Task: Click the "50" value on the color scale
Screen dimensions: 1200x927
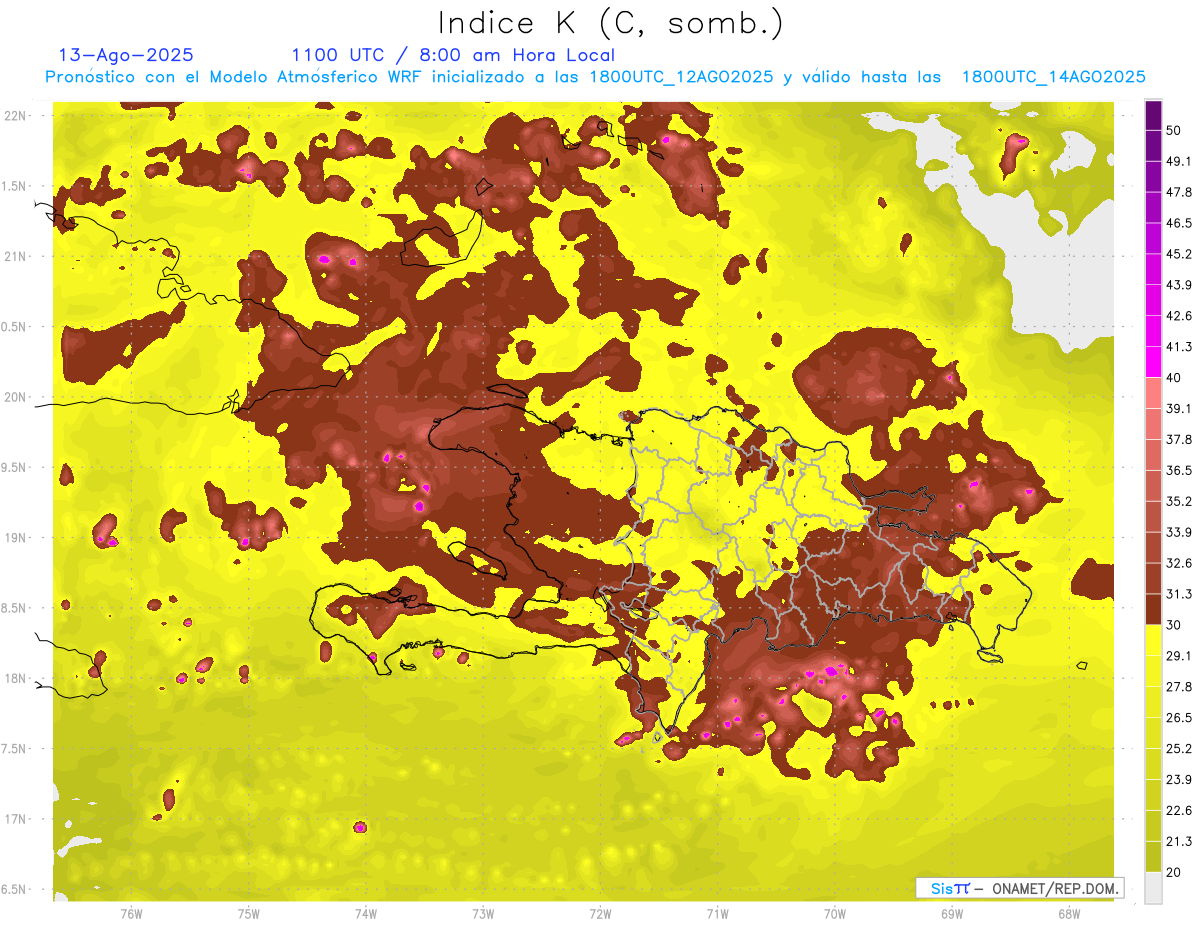Action: tap(1174, 130)
